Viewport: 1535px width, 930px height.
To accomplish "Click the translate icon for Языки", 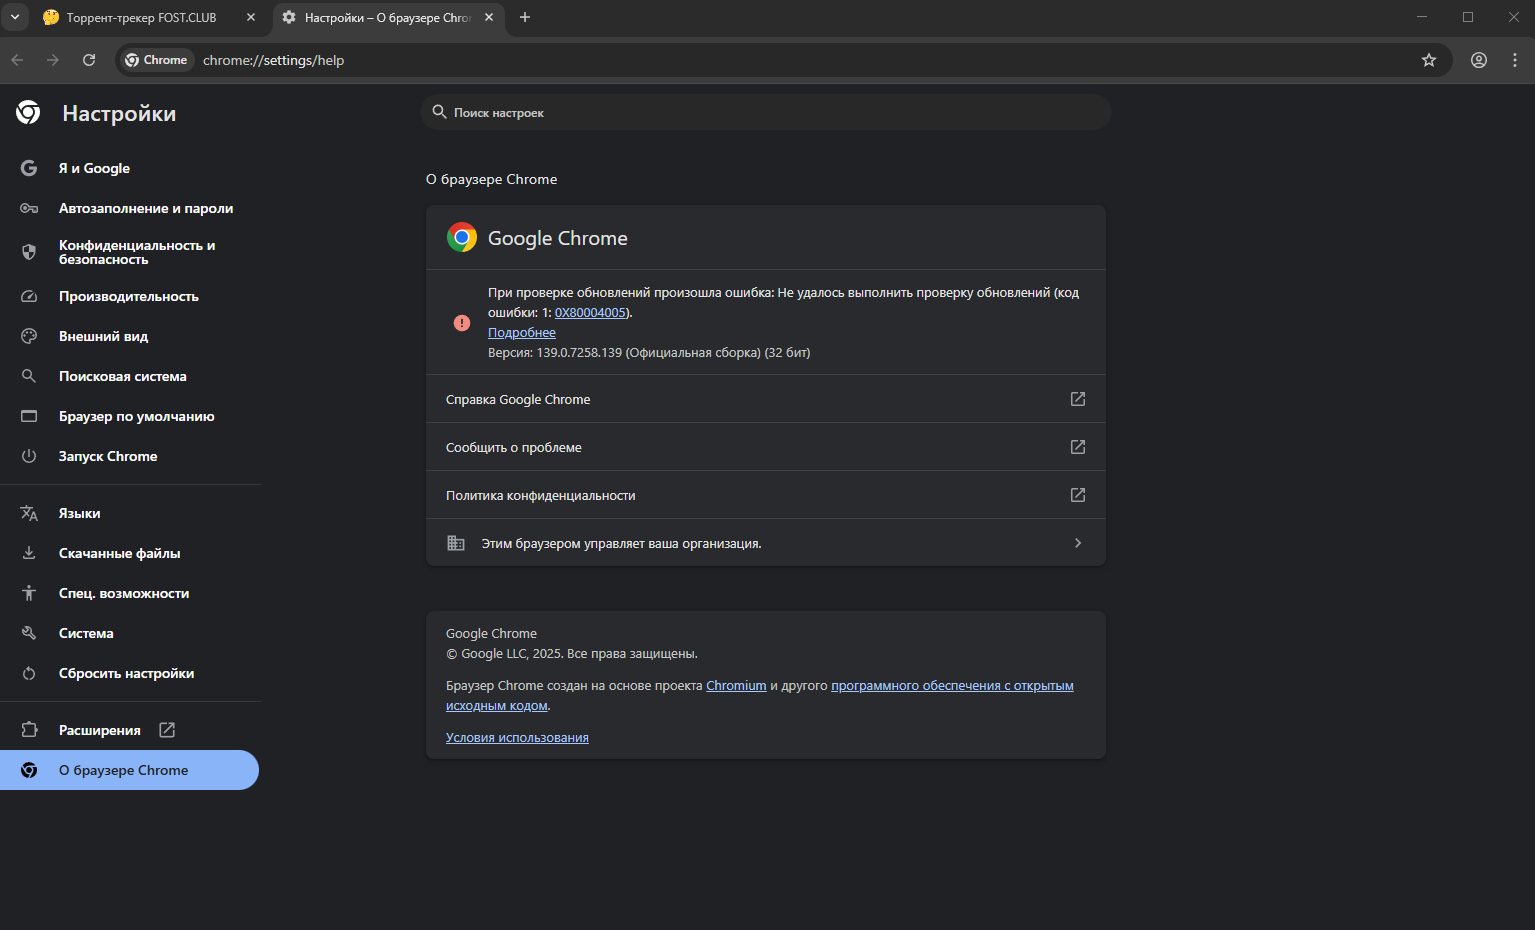I will 29,513.
